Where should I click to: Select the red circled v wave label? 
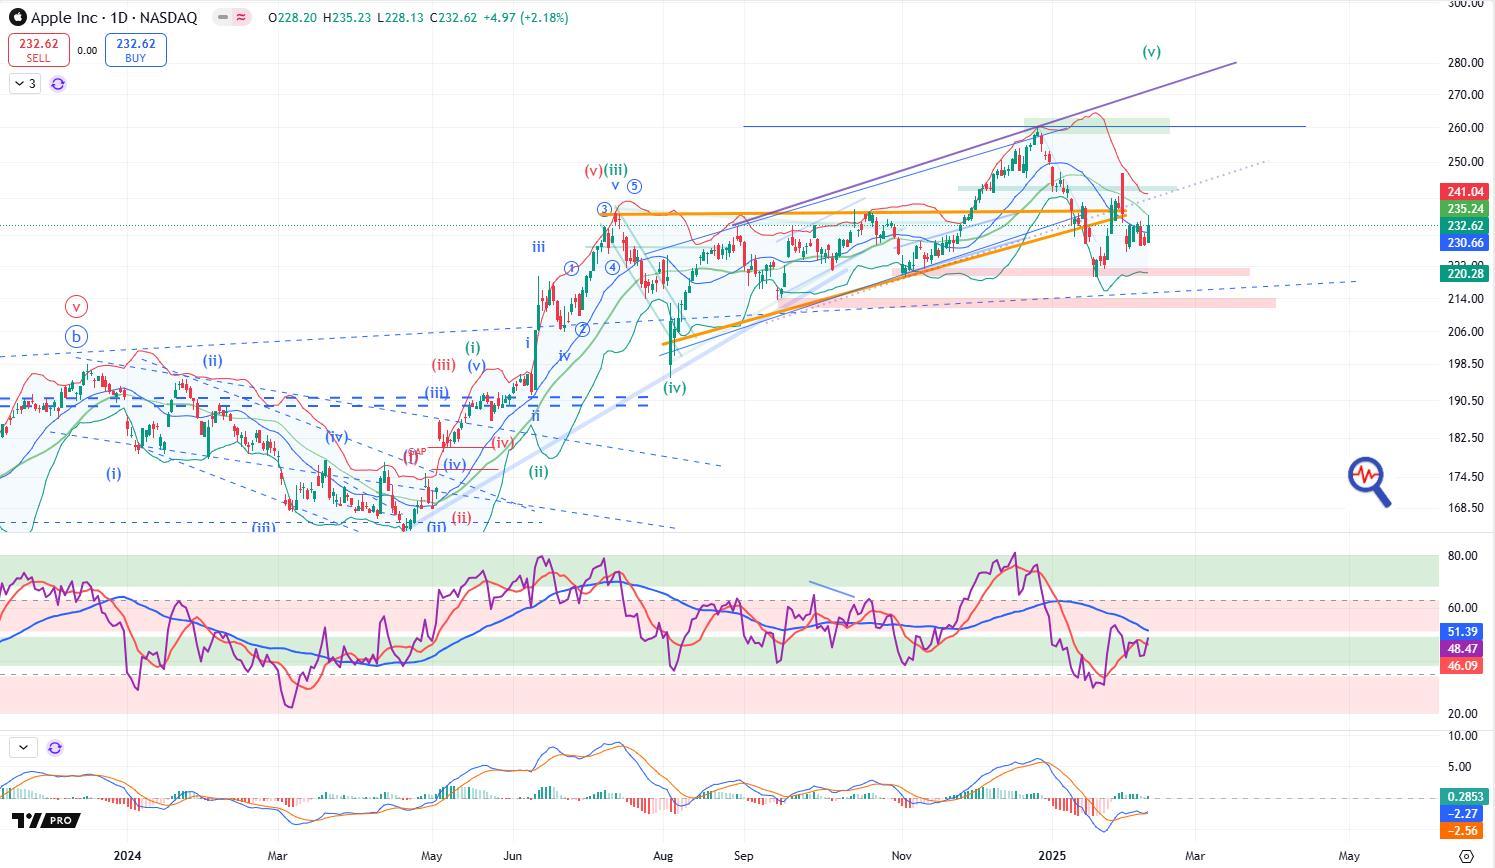click(x=76, y=307)
